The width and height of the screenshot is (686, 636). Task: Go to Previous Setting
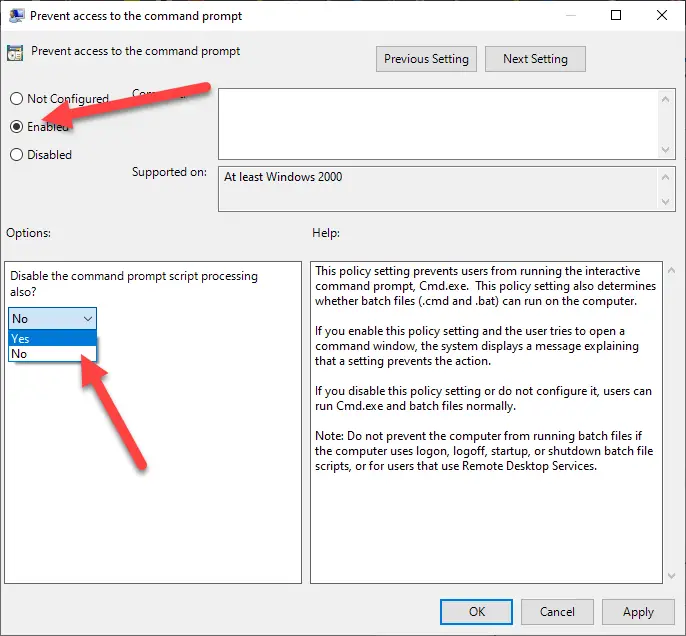[426, 59]
